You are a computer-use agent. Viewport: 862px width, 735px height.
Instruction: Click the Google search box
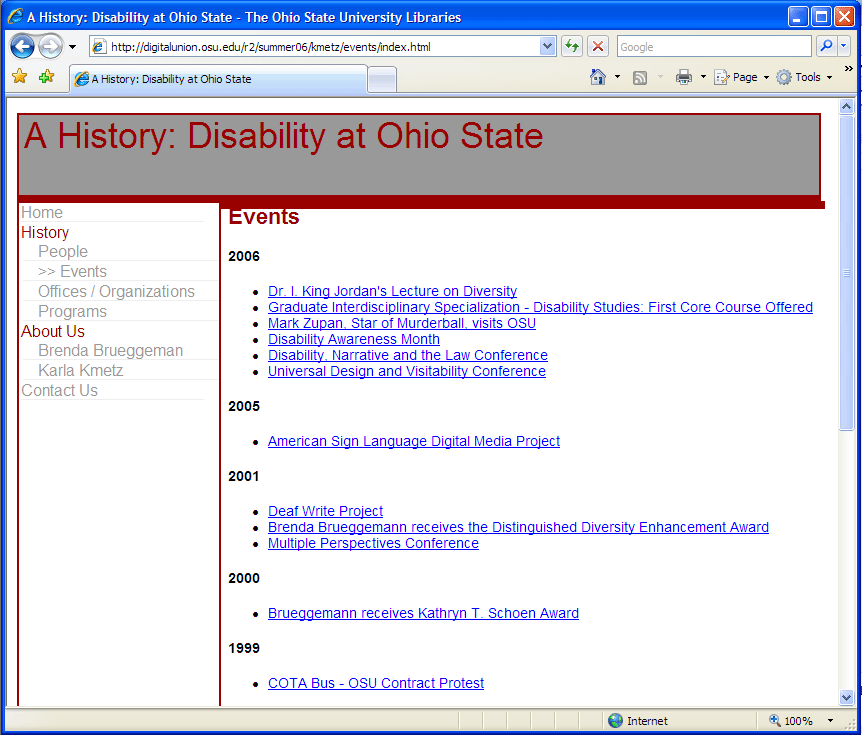[x=714, y=47]
